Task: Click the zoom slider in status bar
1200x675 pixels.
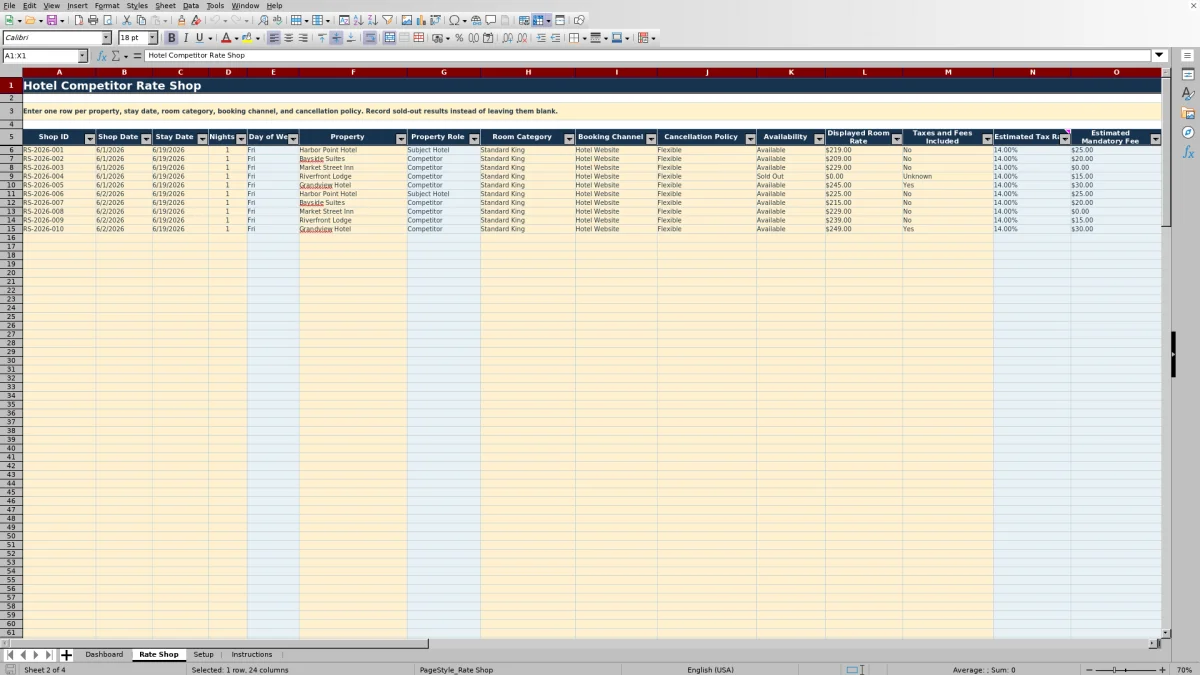Action: (x=1126, y=669)
